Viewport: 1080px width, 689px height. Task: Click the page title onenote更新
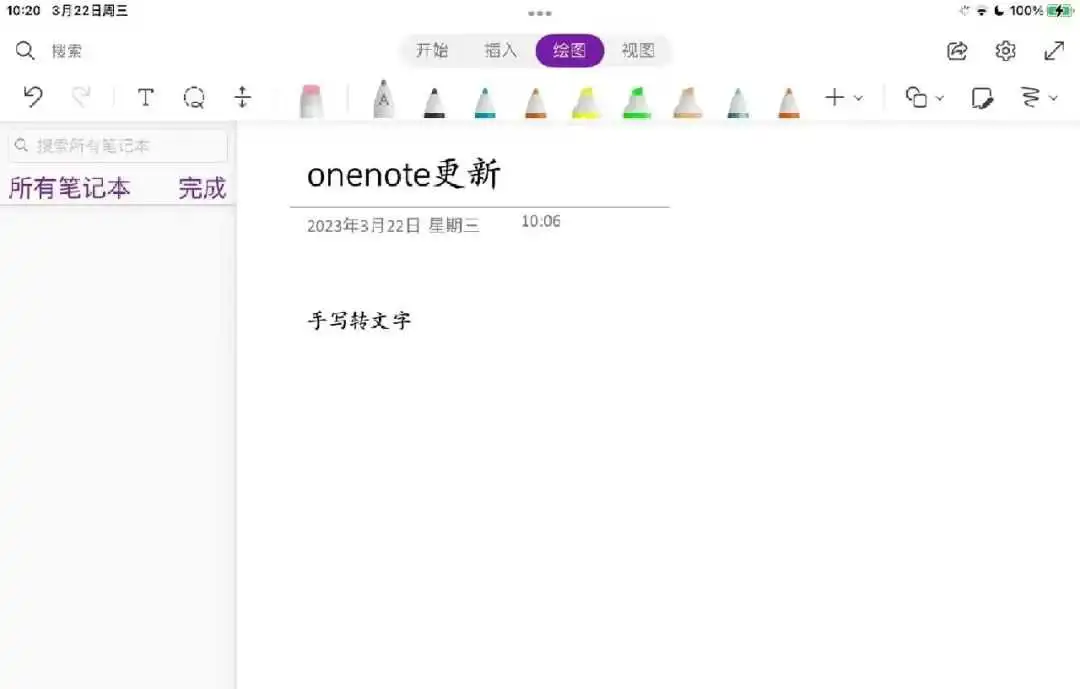coord(404,174)
